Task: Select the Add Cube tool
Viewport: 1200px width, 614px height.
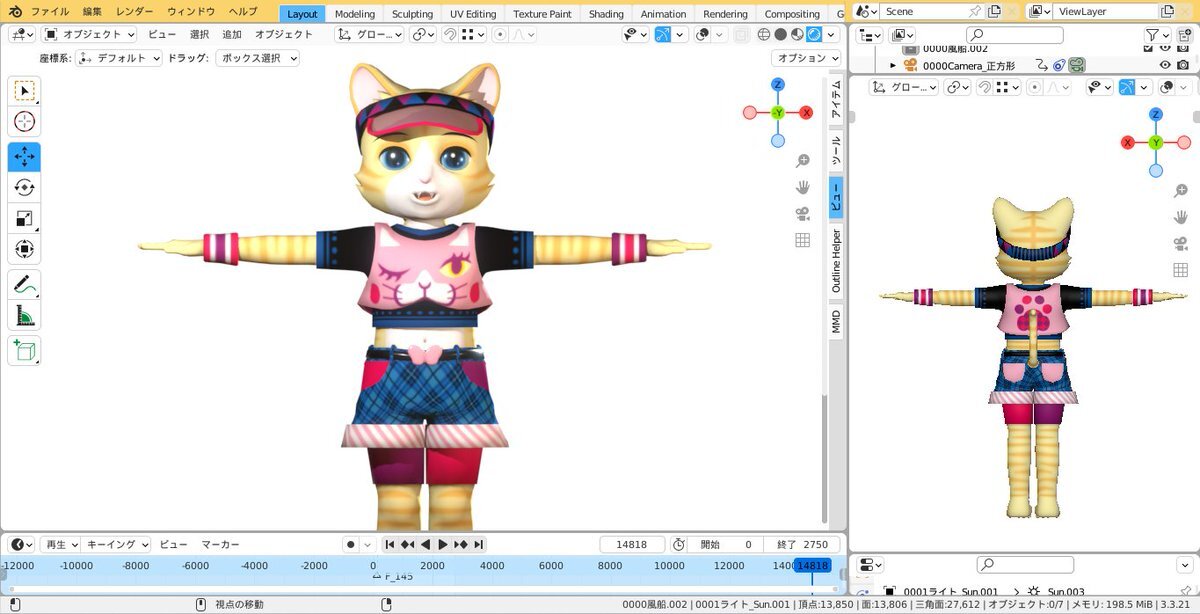Action: click(24, 350)
